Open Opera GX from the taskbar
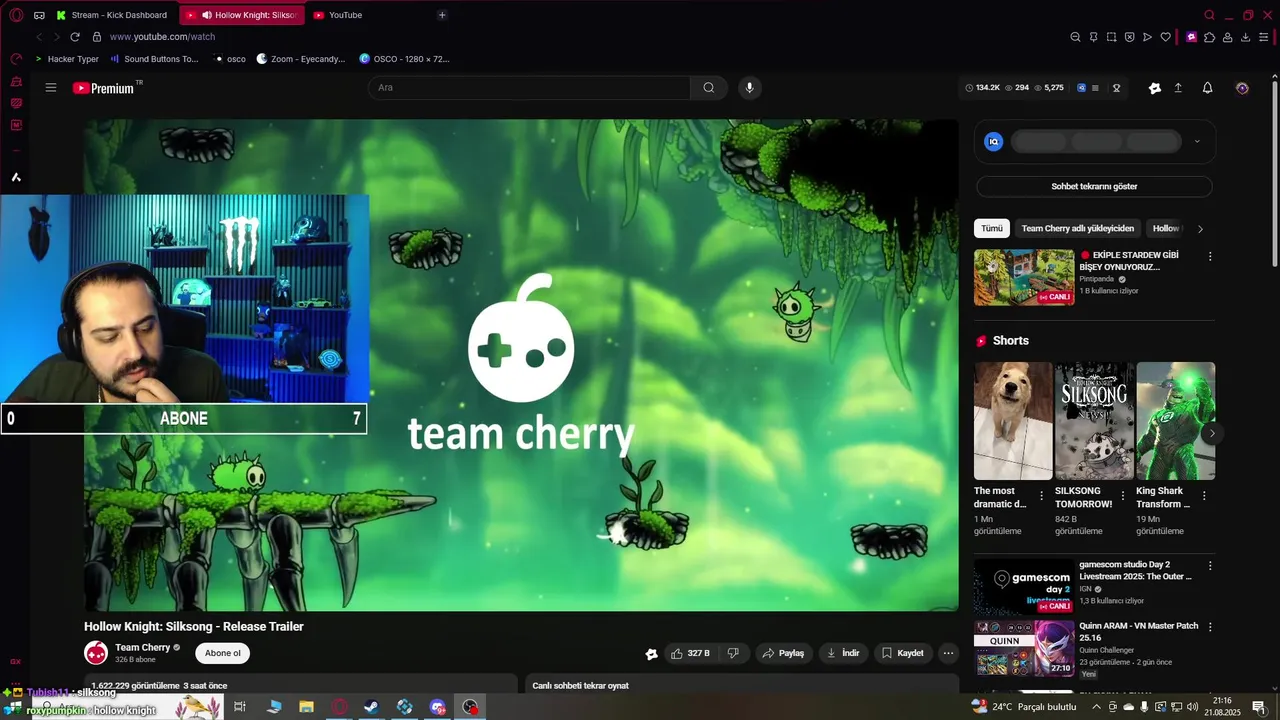The height and width of the screenshot is (720, 1280). pyautogui.click(x=339, y=707)
